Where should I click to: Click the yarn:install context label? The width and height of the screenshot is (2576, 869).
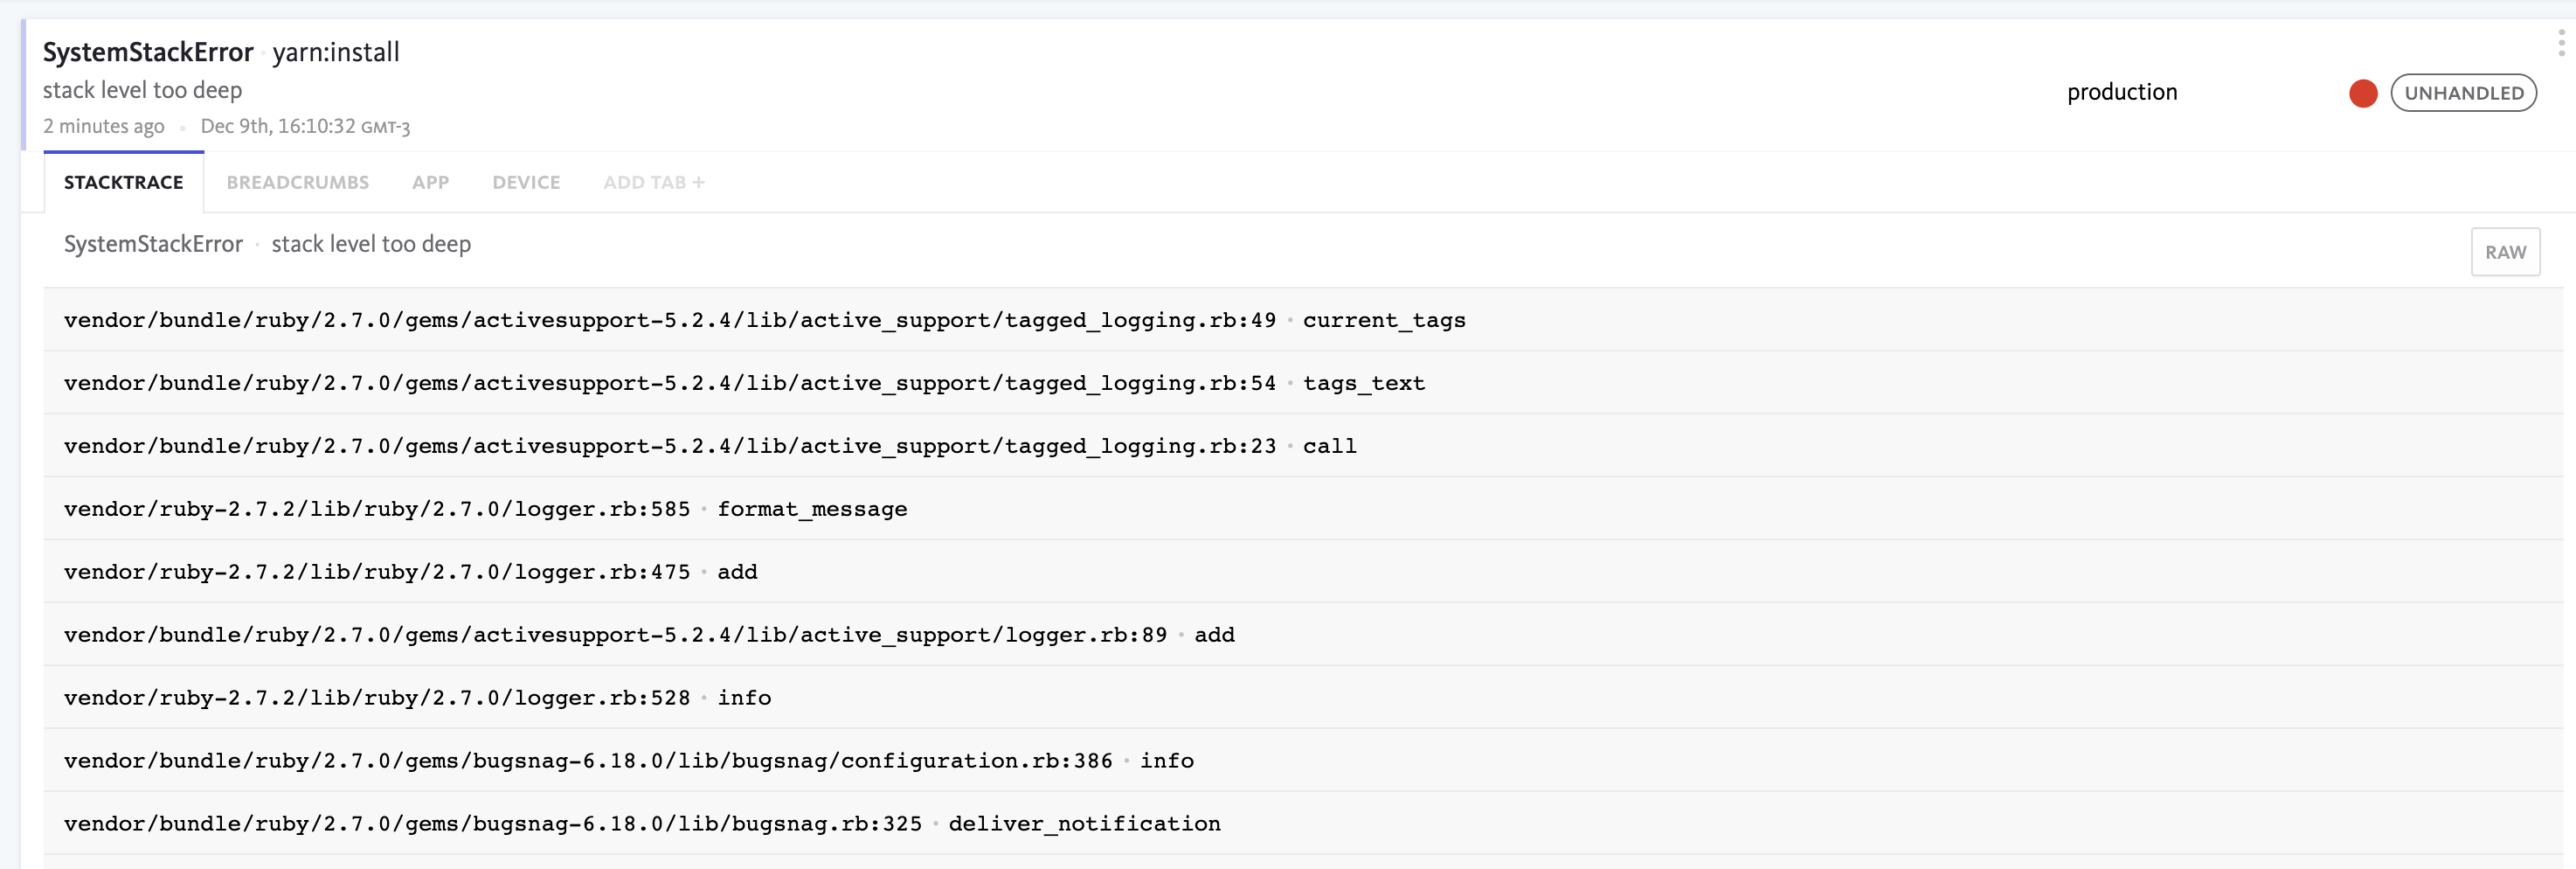[337, 52]
